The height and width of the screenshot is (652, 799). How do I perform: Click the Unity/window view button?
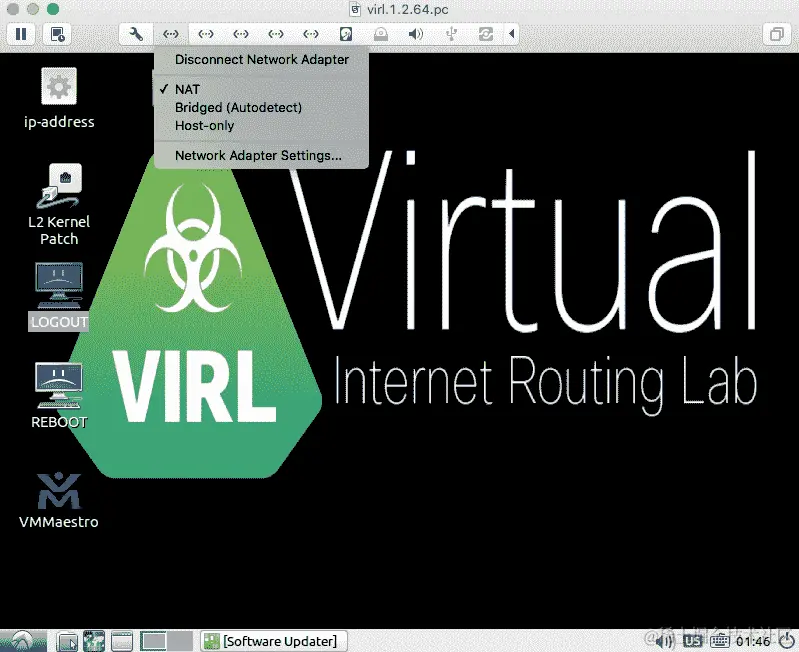[777, 34]
